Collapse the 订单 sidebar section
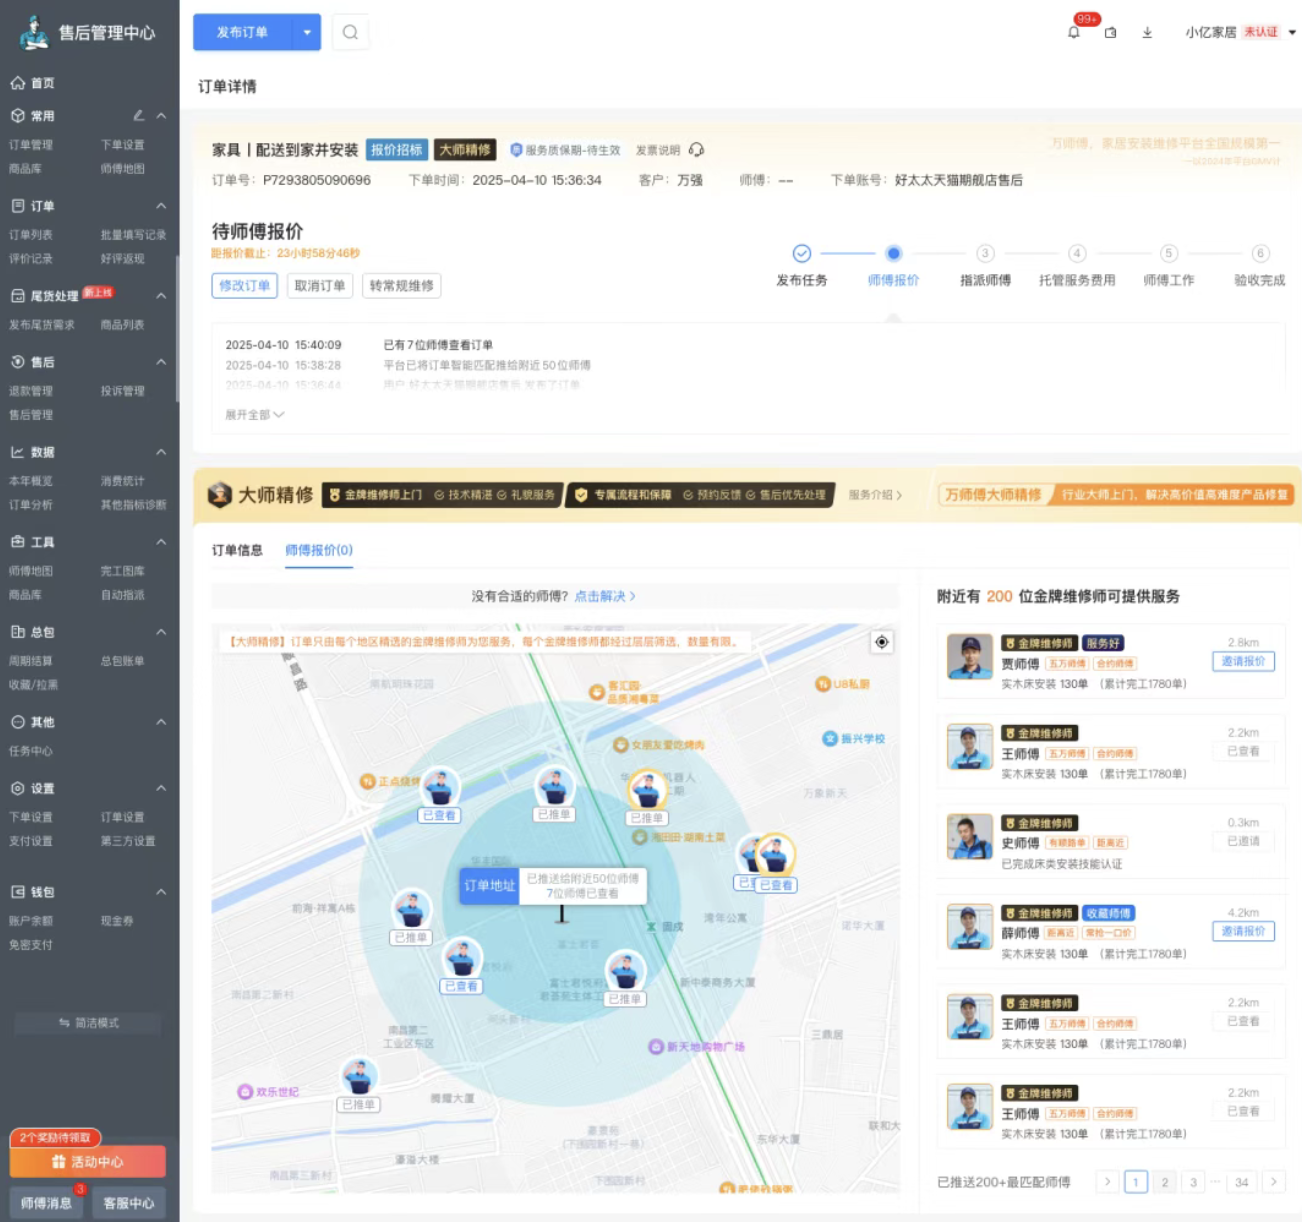This screenshot has width=1302, height=1222. click(x=161, y=206)
